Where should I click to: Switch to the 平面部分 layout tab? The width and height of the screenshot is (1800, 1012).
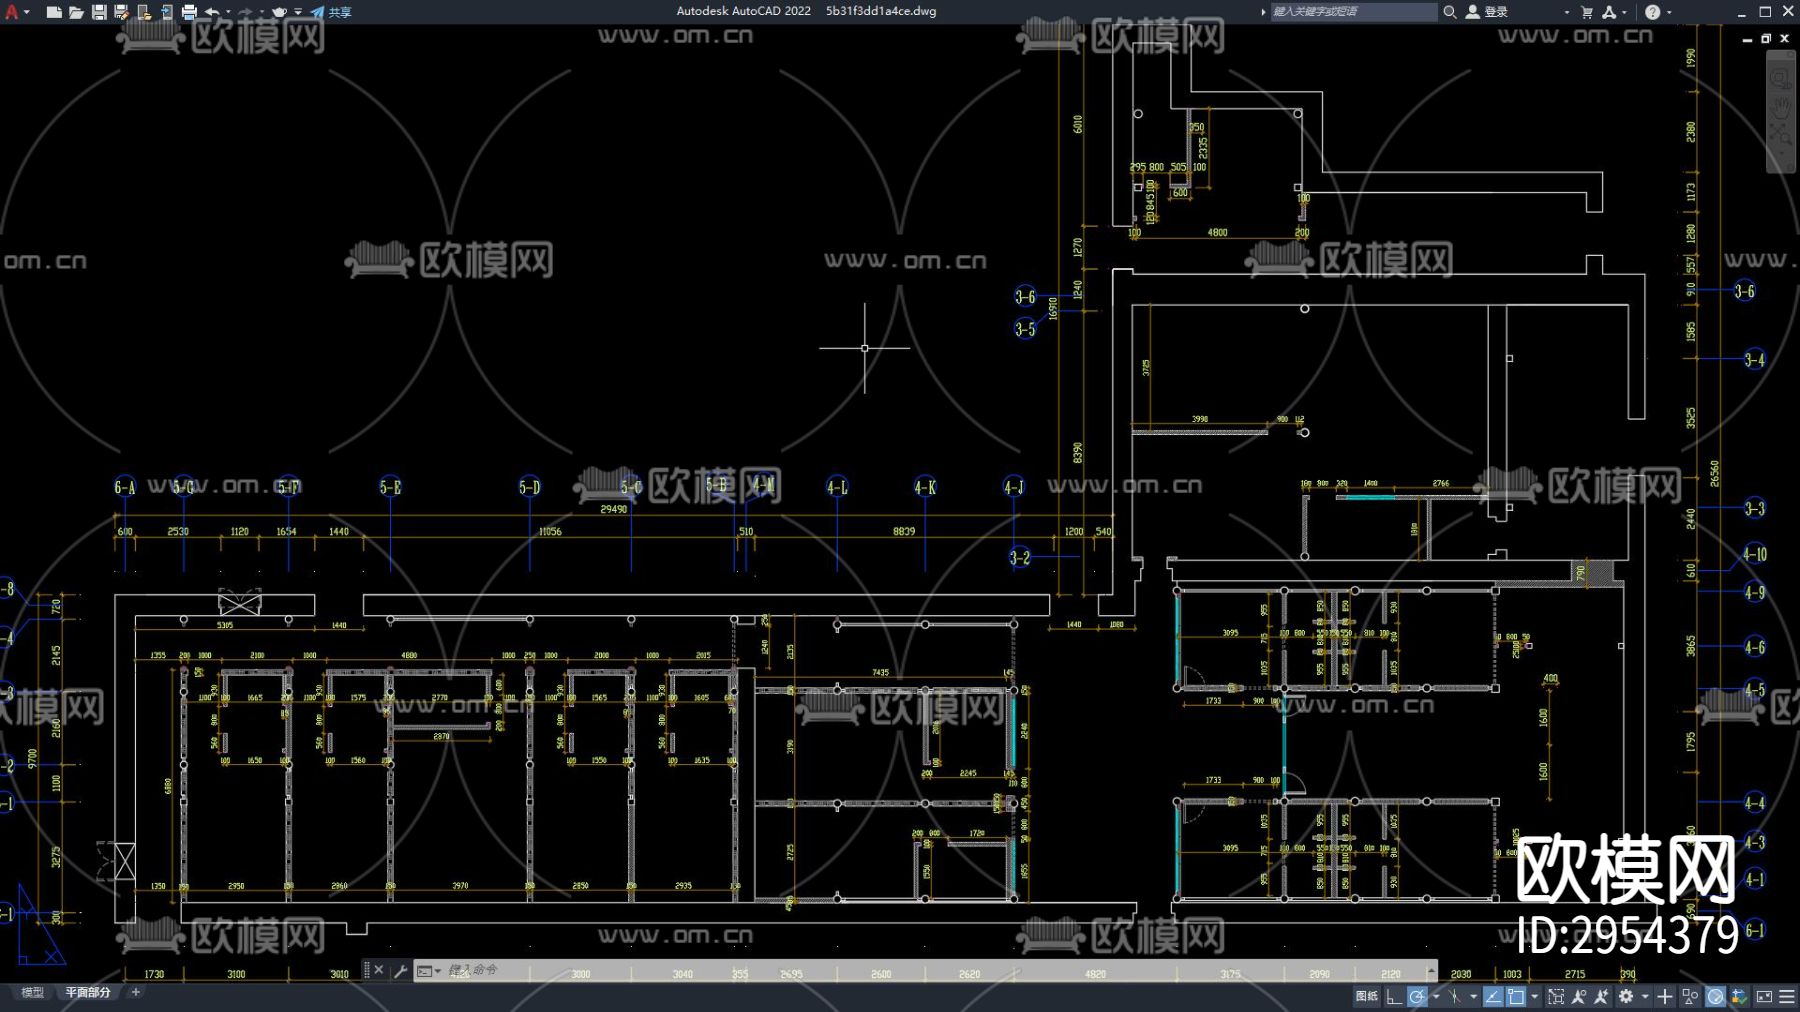coord(88,993)
